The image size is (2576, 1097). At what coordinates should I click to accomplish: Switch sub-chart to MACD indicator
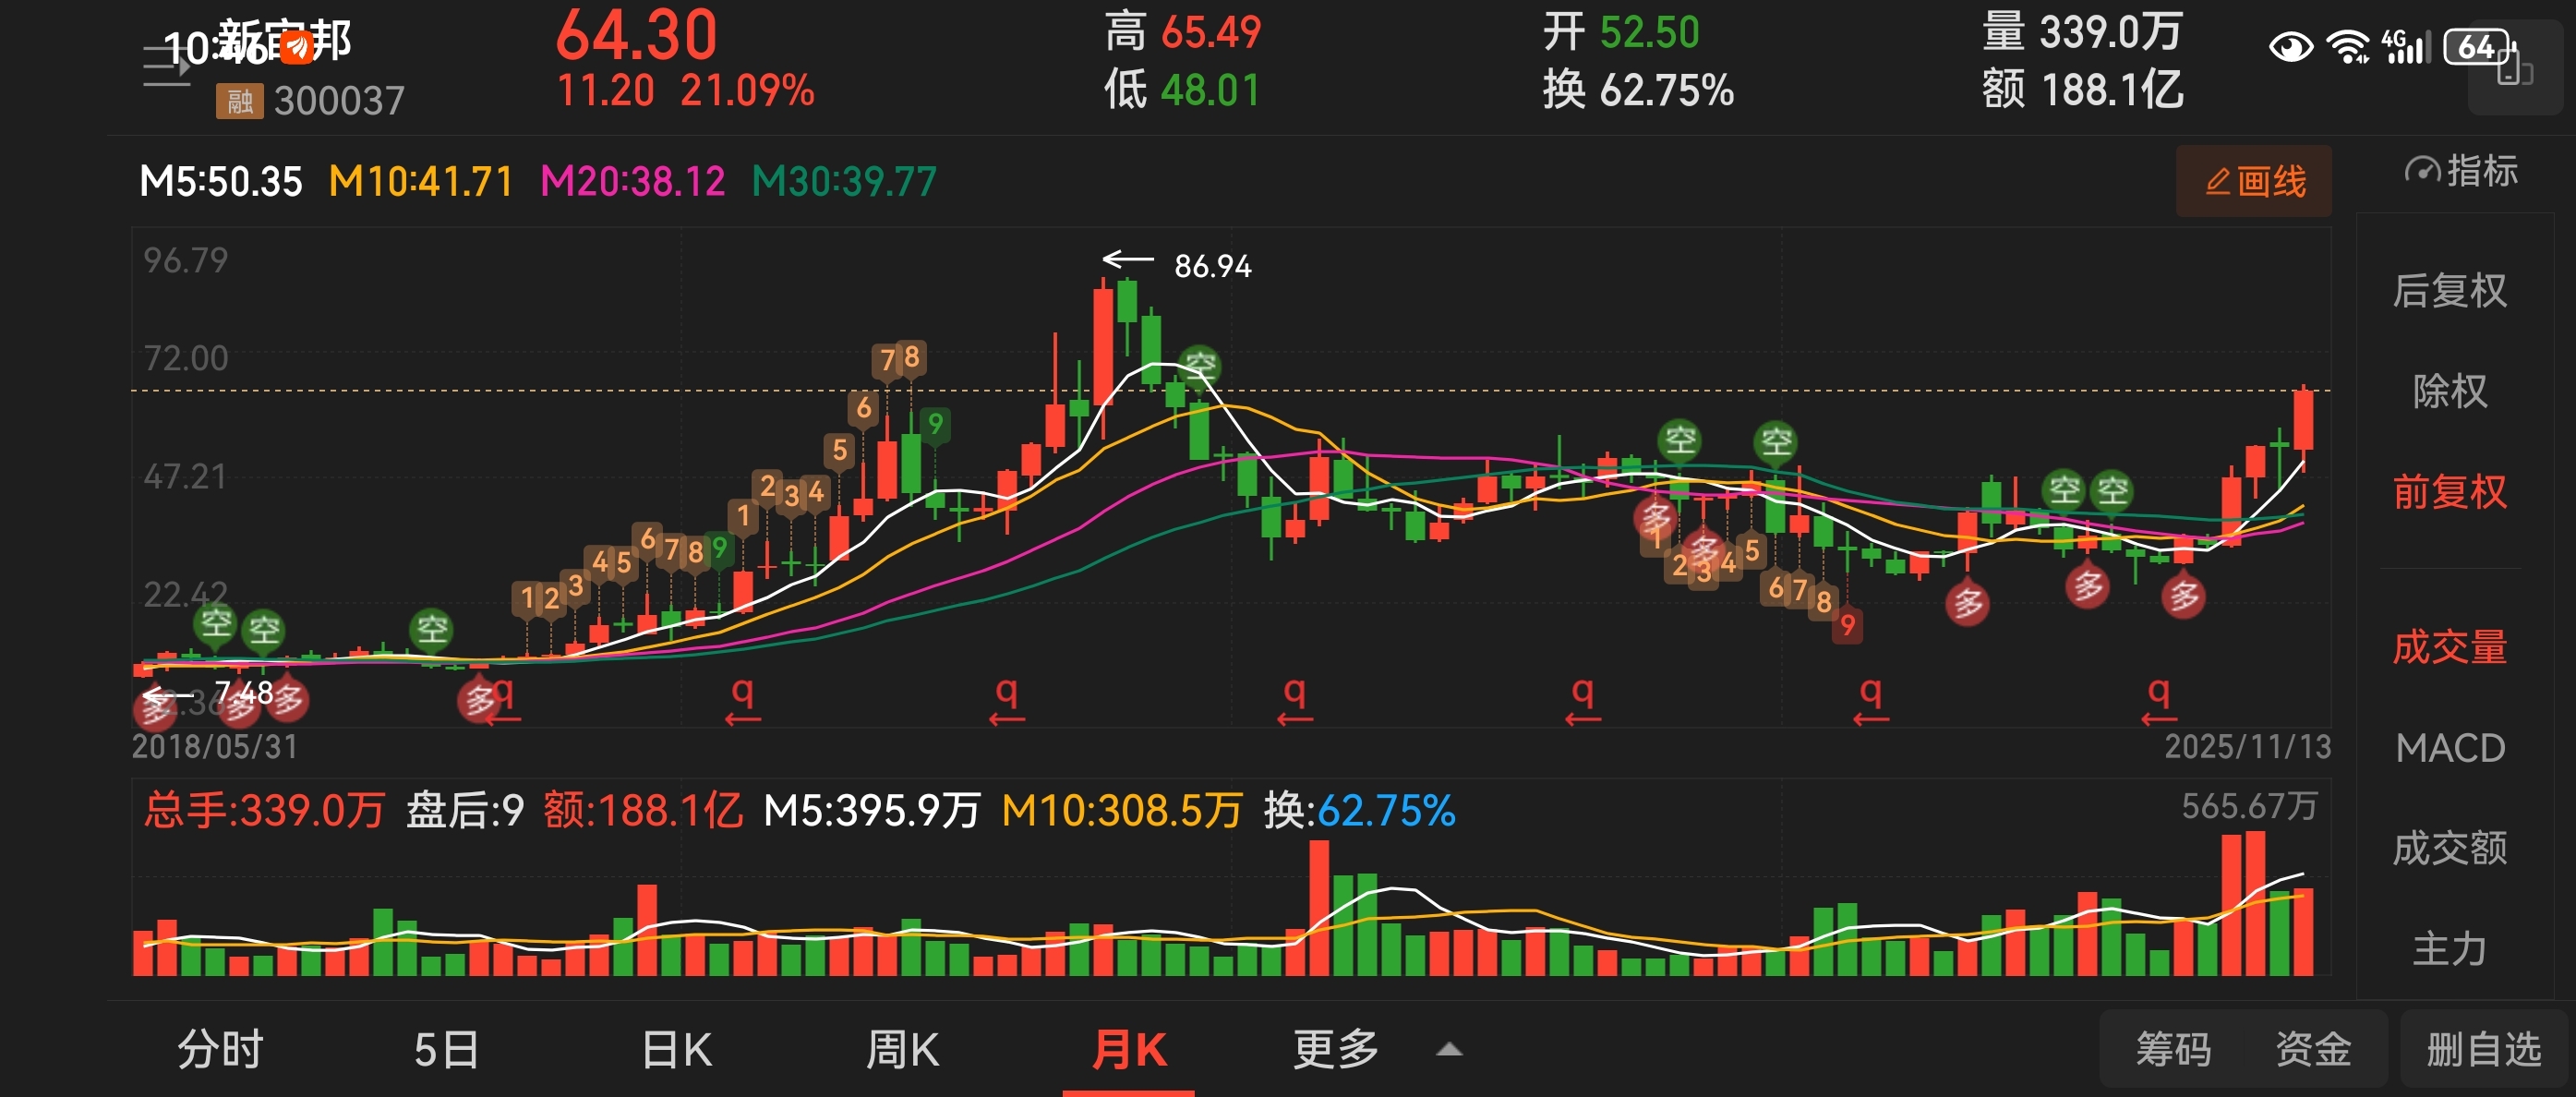click(2449, 748)
